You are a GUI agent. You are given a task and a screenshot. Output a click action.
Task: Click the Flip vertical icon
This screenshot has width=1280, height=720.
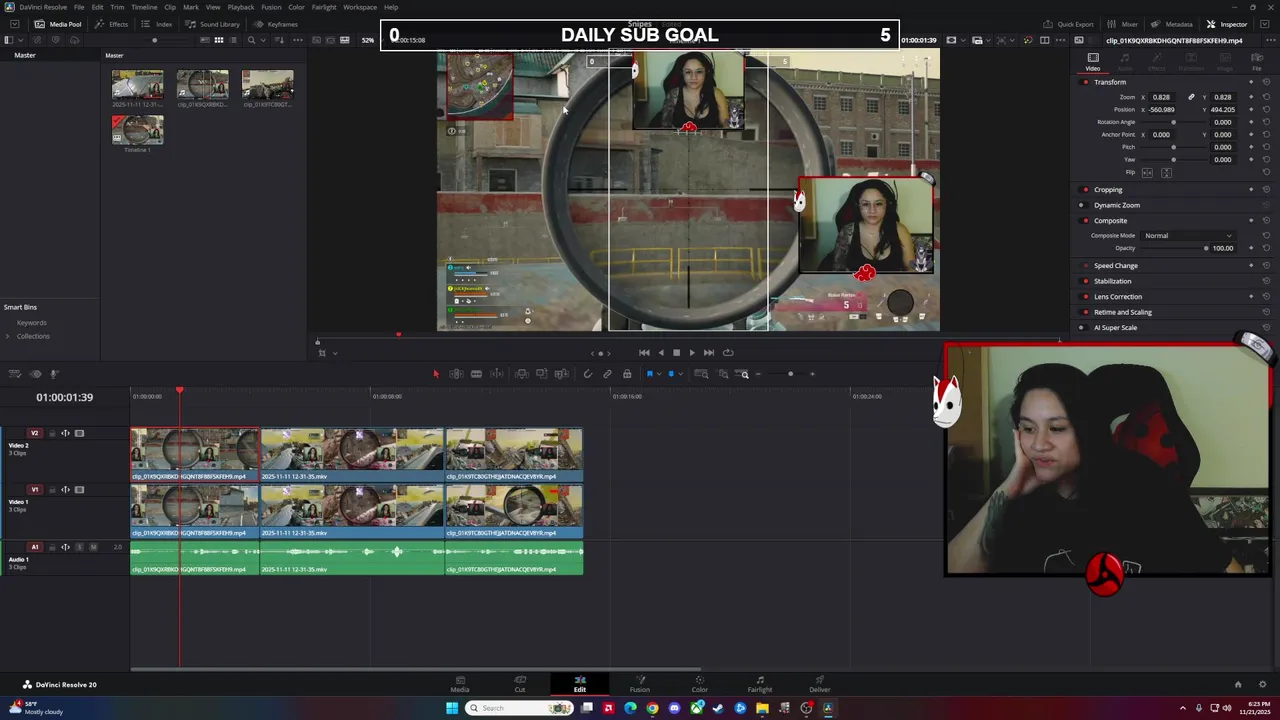[1166, 172]
